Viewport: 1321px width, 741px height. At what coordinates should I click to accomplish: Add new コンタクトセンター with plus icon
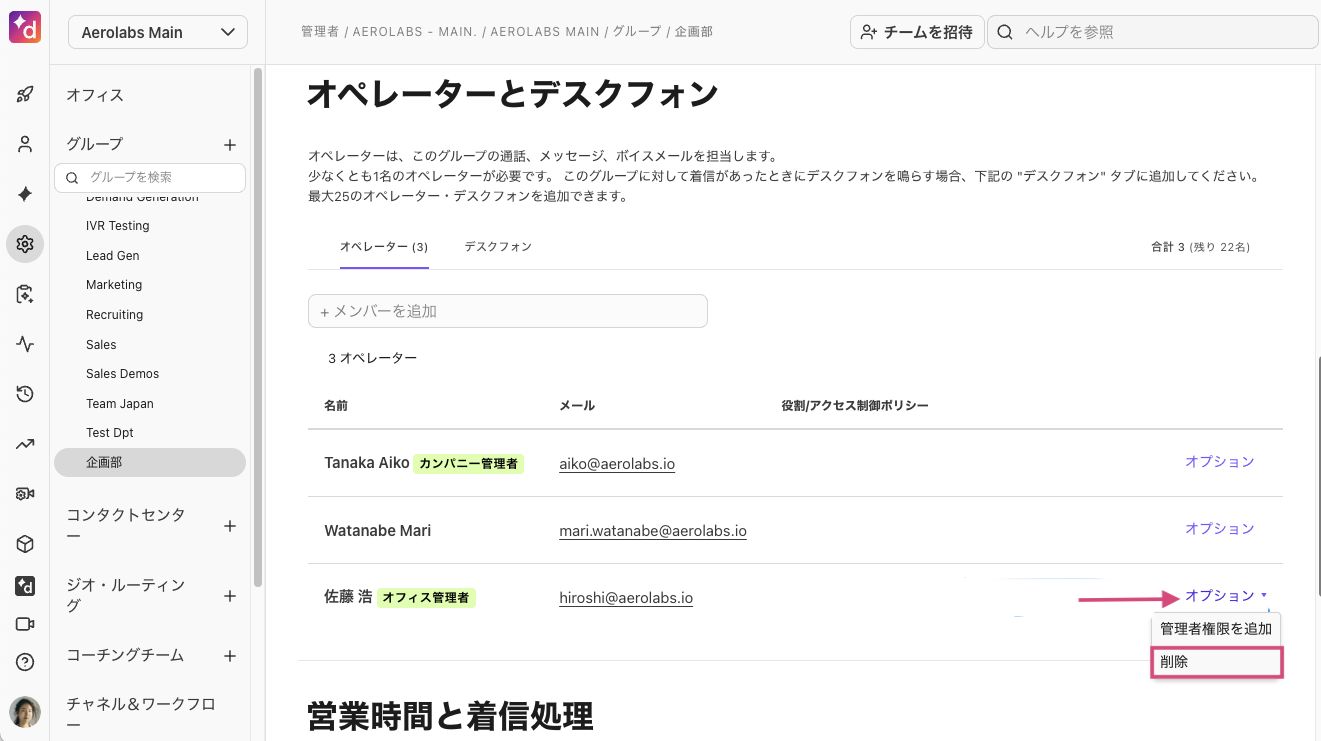[229, 526]
